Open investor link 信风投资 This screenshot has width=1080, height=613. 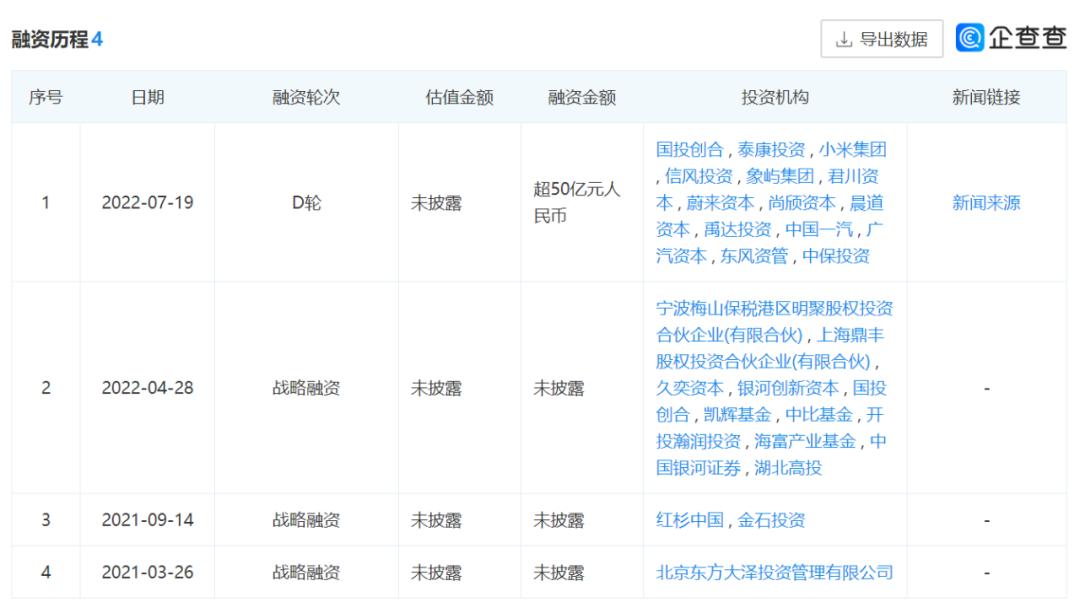pos(698,176)
